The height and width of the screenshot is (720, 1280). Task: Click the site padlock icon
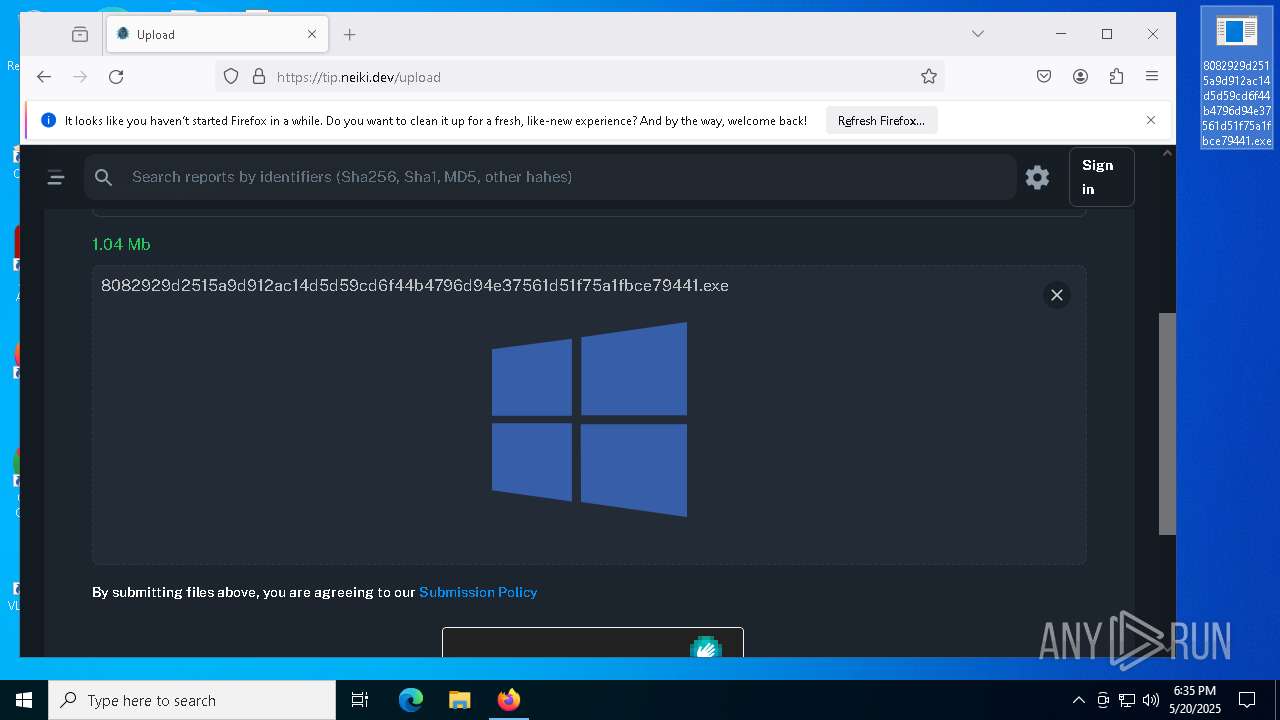pos(258,77)
